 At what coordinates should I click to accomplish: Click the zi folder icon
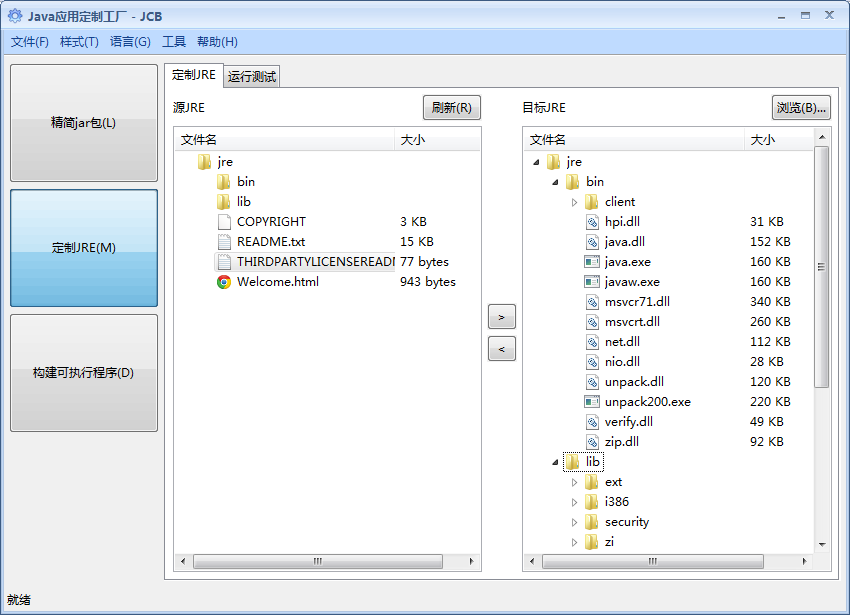pos(591,542)
